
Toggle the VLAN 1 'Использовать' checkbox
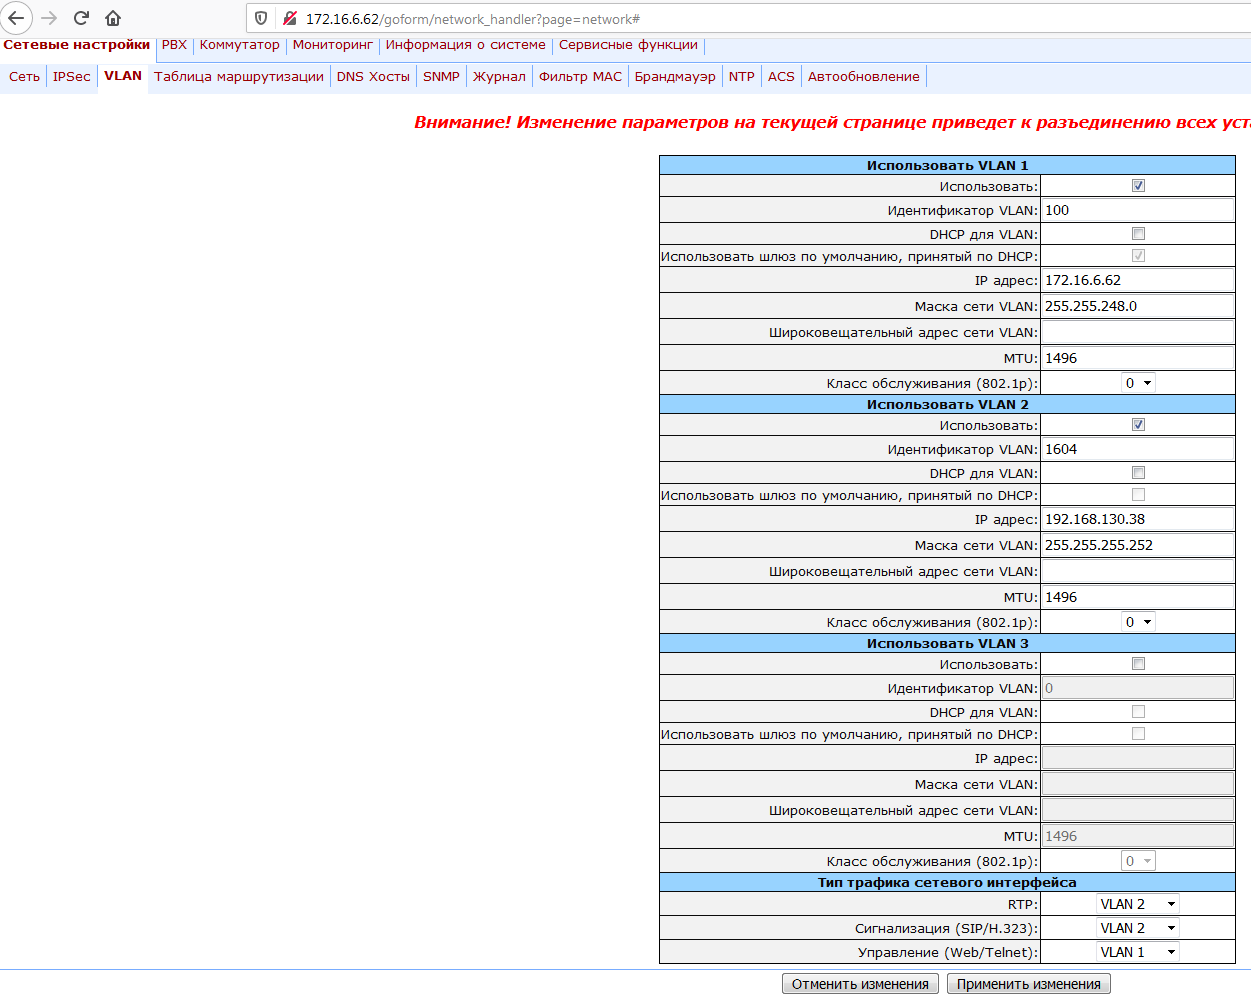pyautogui.click(x=1138, y=186)
